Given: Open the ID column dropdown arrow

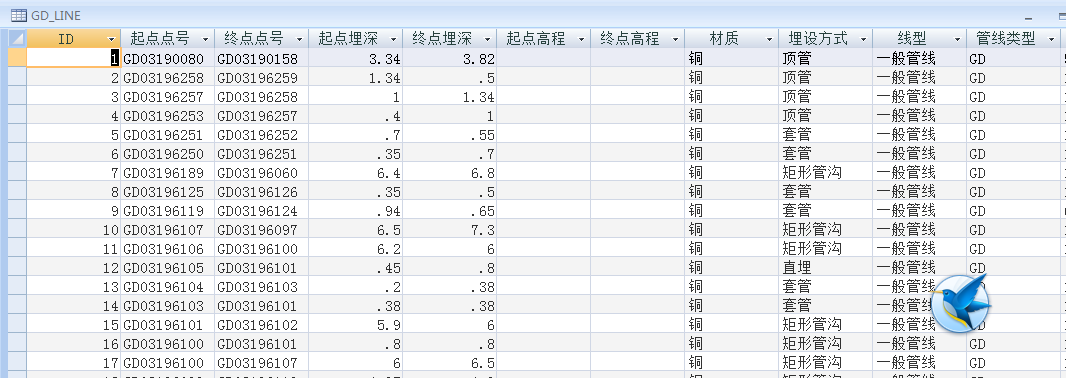Looking at the screenshot, I should point(111,39).
